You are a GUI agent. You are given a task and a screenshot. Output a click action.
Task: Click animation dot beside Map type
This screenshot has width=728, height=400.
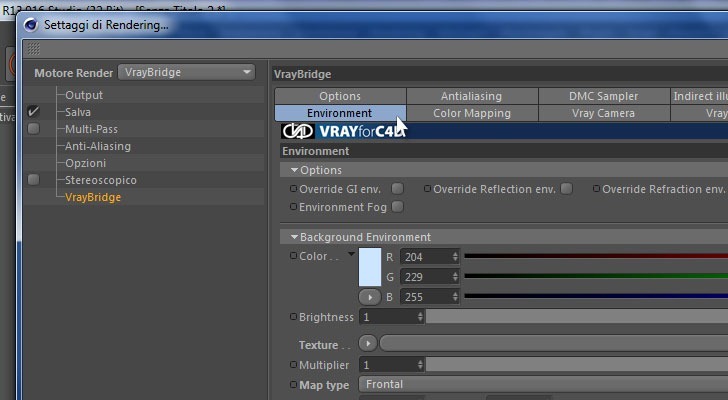(x=293, y=384)
